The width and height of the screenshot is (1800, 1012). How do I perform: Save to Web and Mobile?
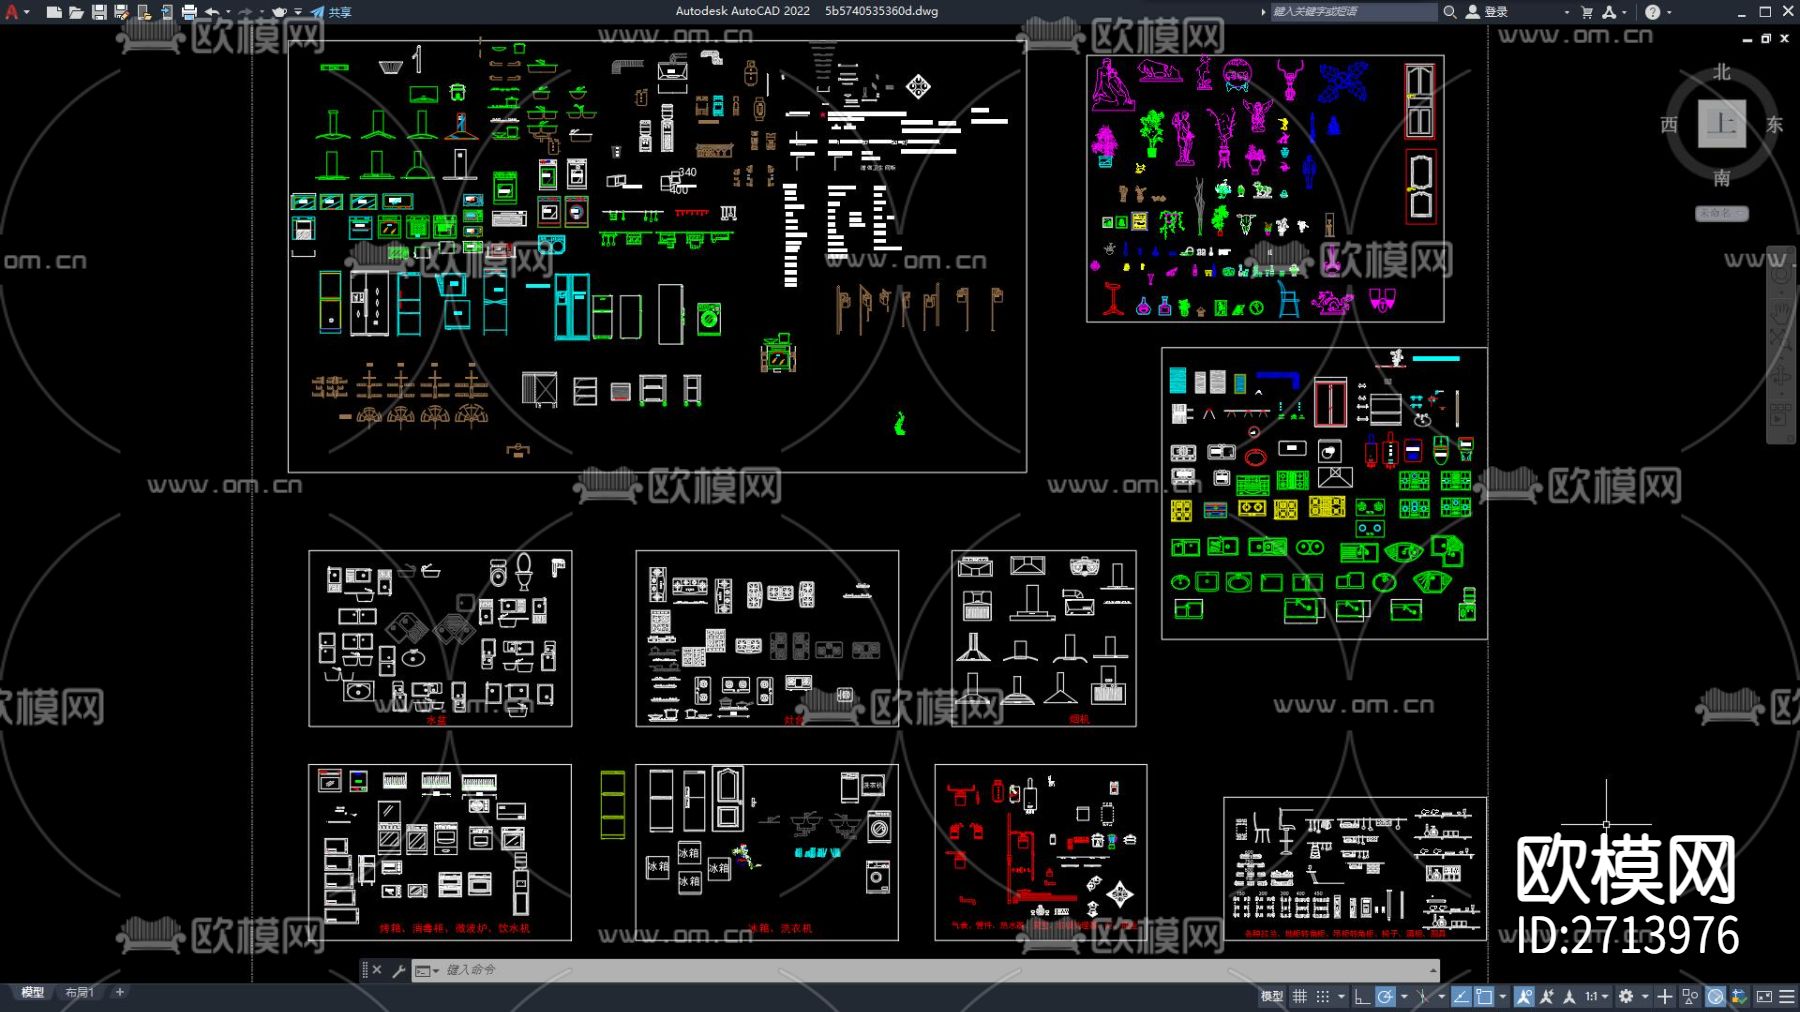point(166,12)
